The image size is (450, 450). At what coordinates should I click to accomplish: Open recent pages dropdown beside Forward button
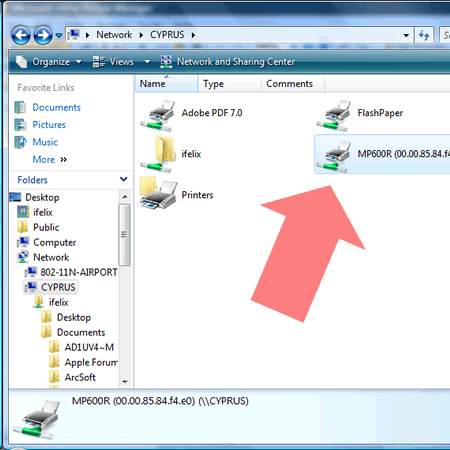click(x=59, y=35)
